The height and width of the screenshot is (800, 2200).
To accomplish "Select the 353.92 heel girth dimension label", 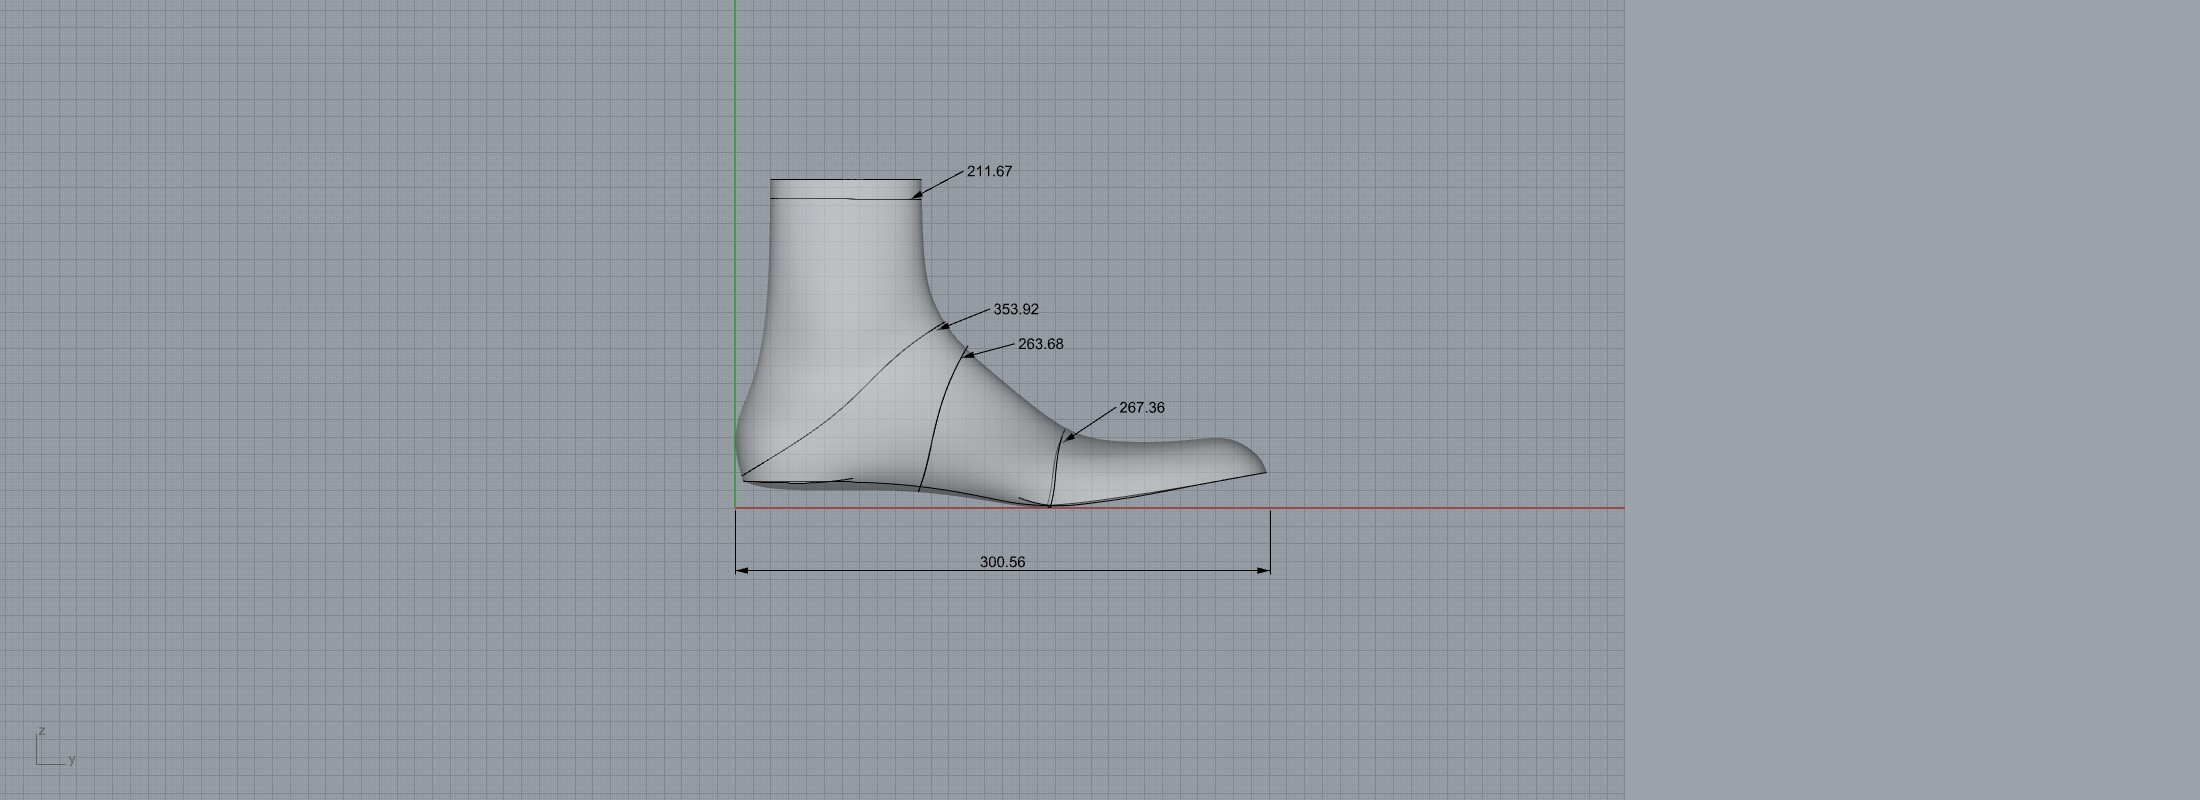I will point(1016,310).
